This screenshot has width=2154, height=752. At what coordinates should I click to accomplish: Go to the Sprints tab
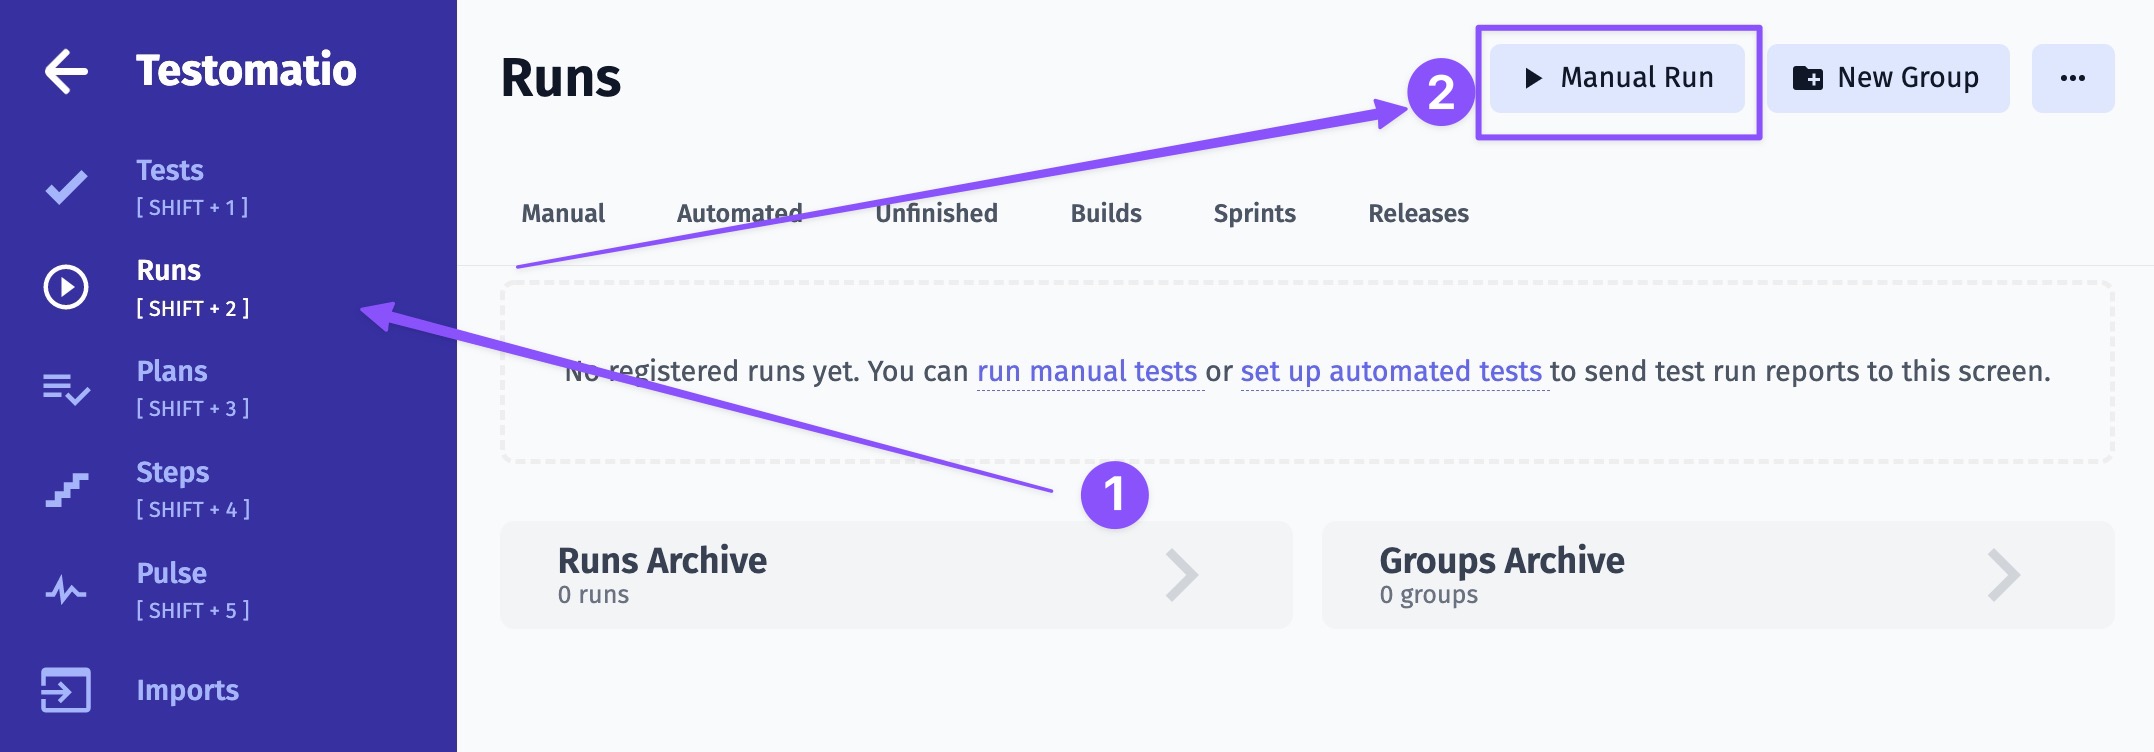click(x=1255, y=213)
